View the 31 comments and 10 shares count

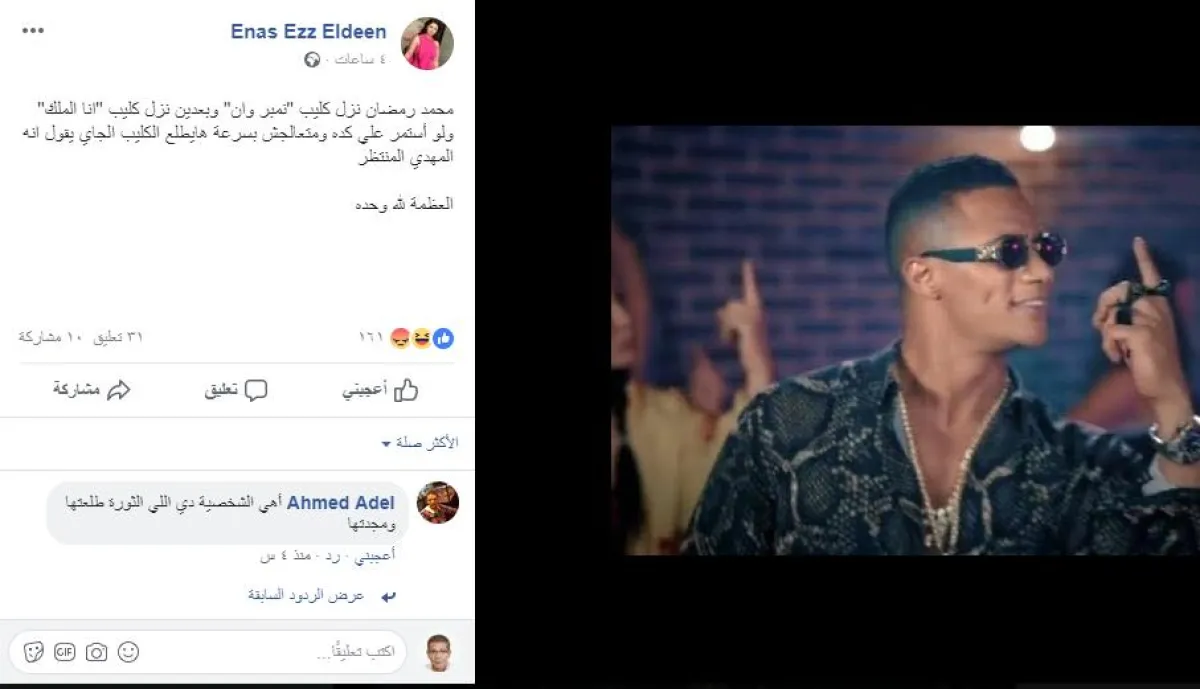pos(81,338)
